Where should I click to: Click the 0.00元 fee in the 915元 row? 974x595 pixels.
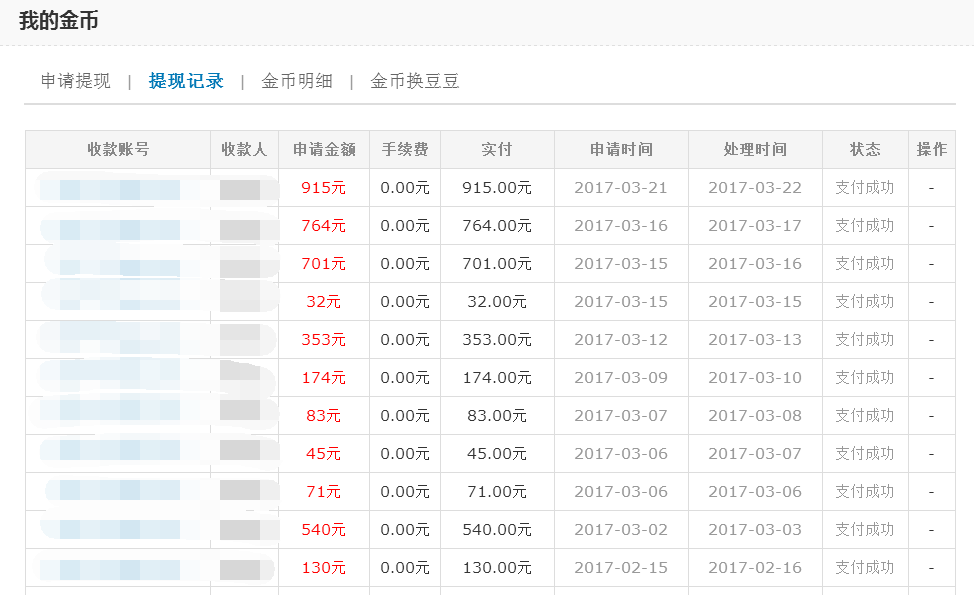(405, 188)
